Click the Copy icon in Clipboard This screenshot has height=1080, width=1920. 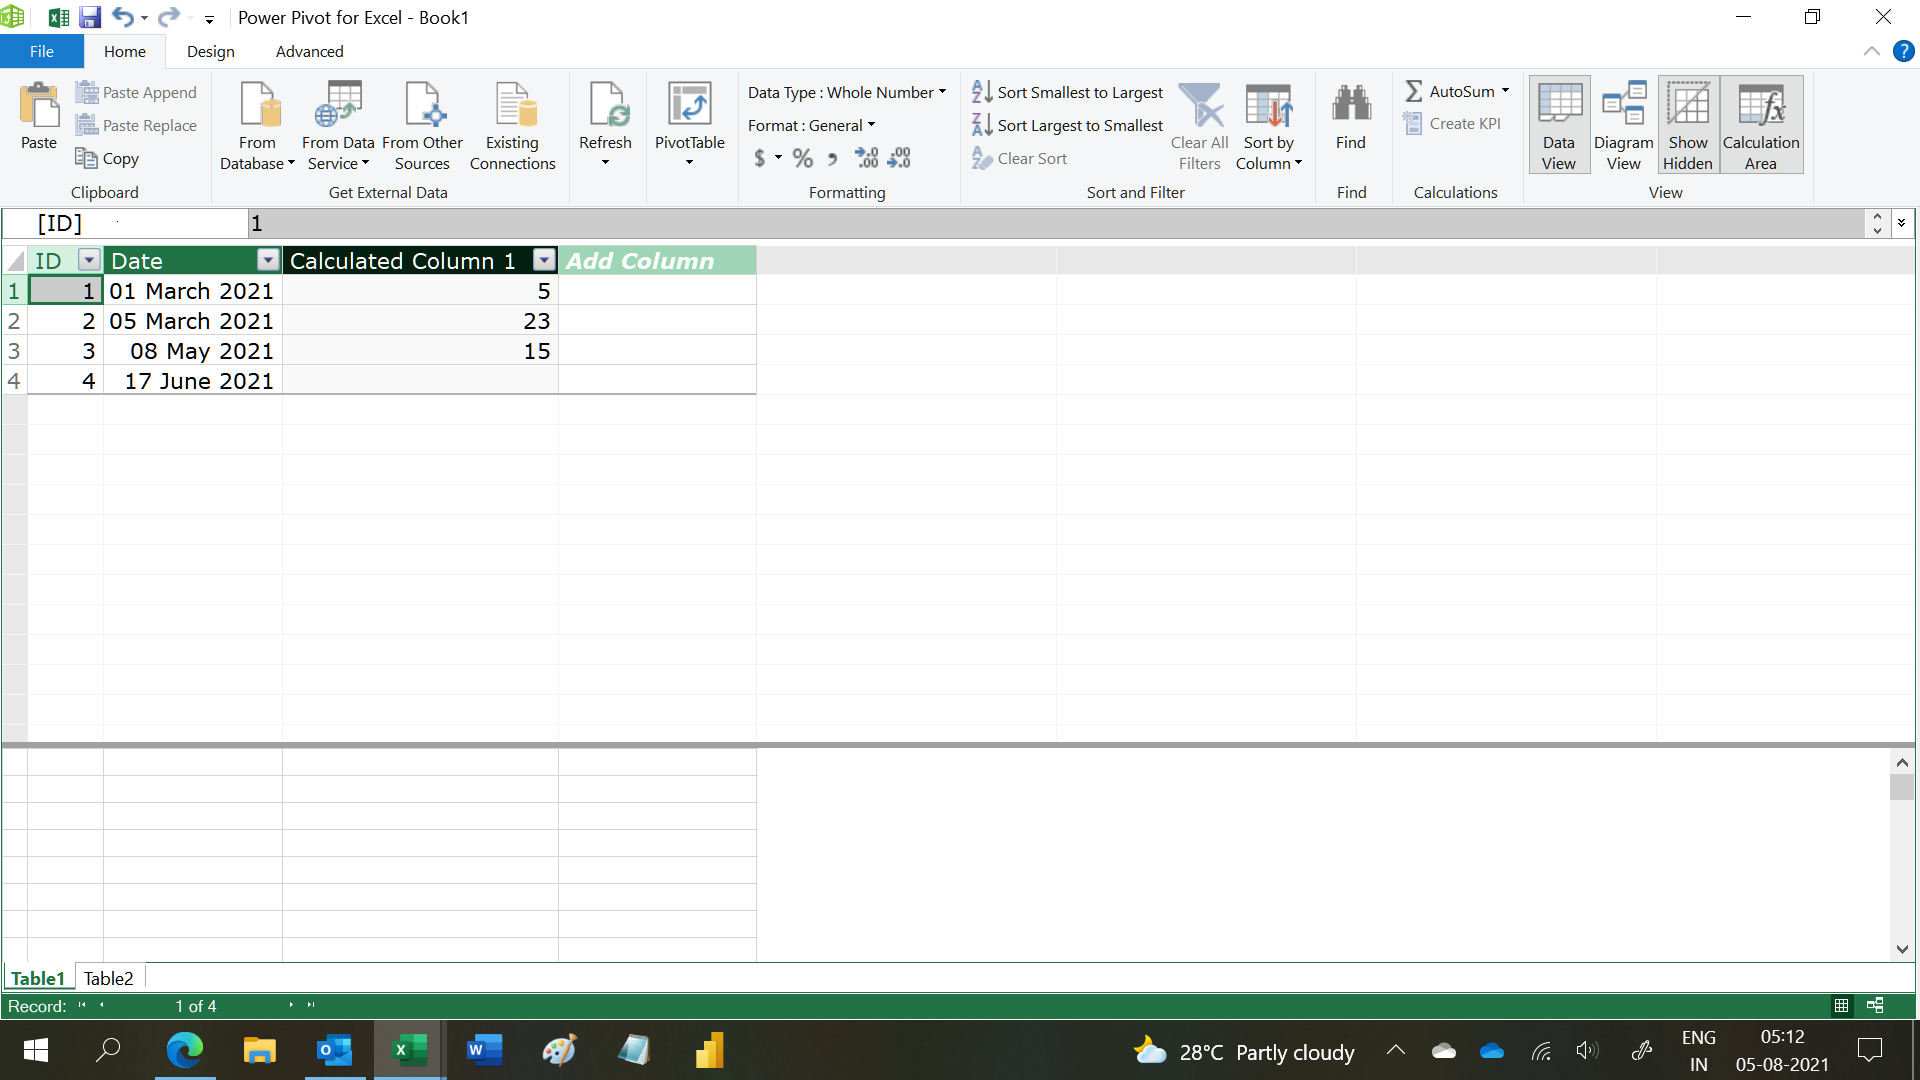(x=86, y=158)
